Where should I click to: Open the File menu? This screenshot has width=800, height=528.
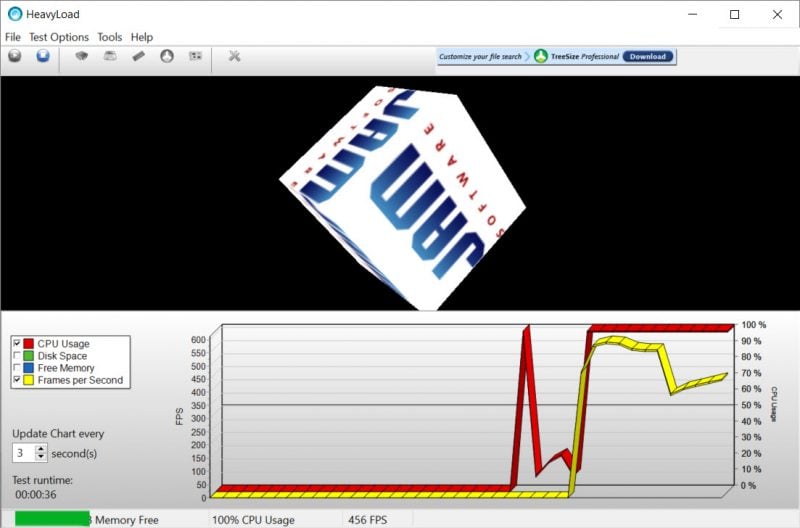pyautogui.click(x=12, y=37)
